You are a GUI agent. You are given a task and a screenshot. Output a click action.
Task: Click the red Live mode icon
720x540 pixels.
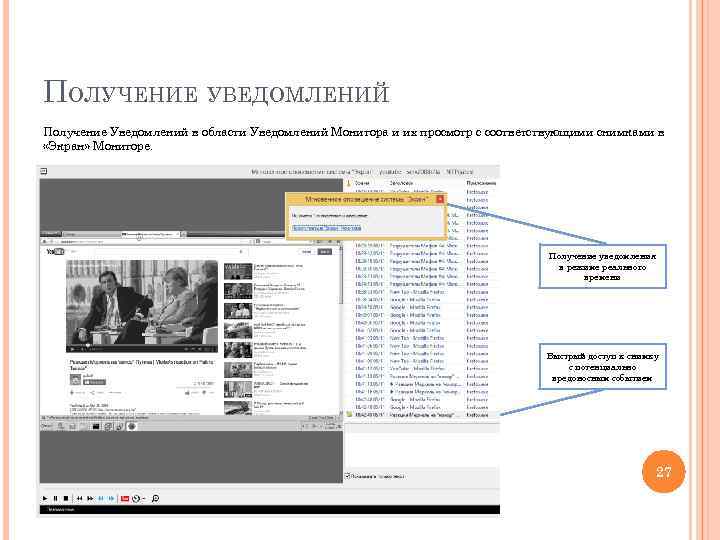(124, 498)
